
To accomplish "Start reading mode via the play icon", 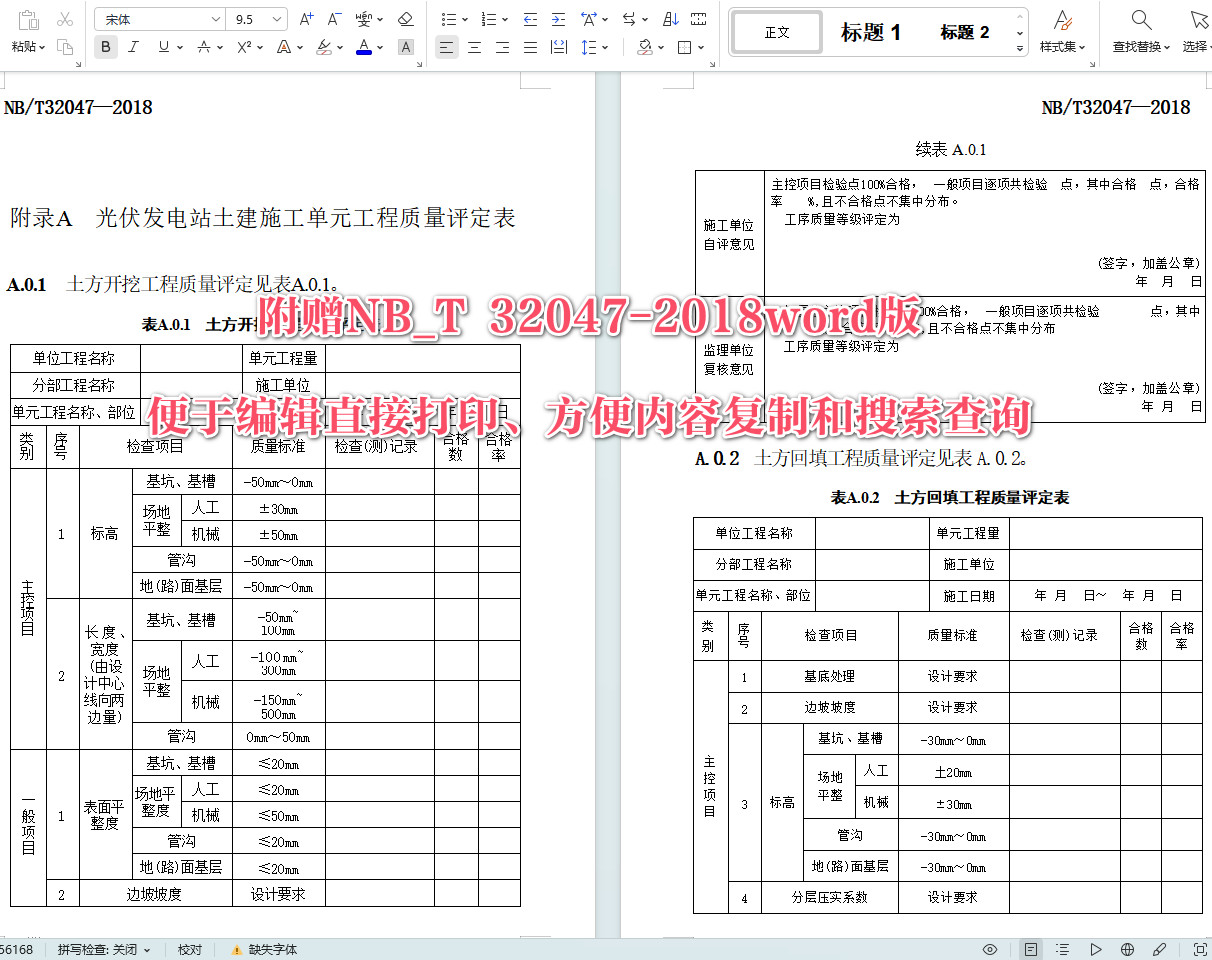I will [1097, 949].
